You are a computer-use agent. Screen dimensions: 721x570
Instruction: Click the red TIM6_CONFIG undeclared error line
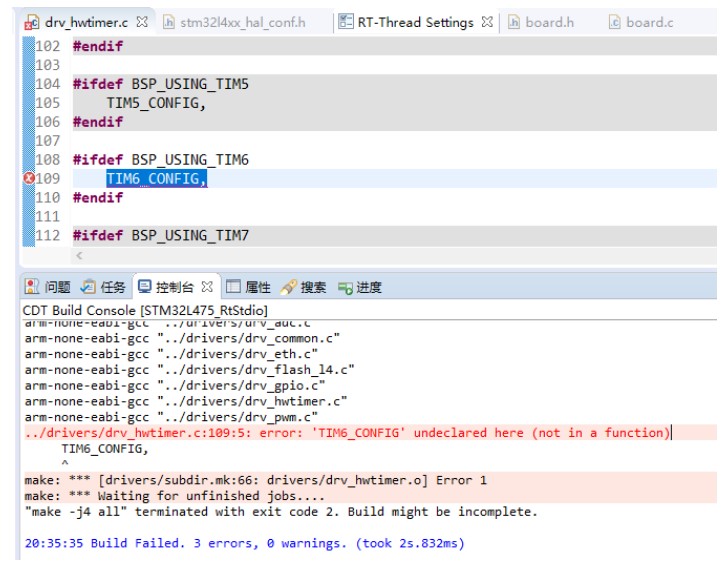click(x=348, y=433)
